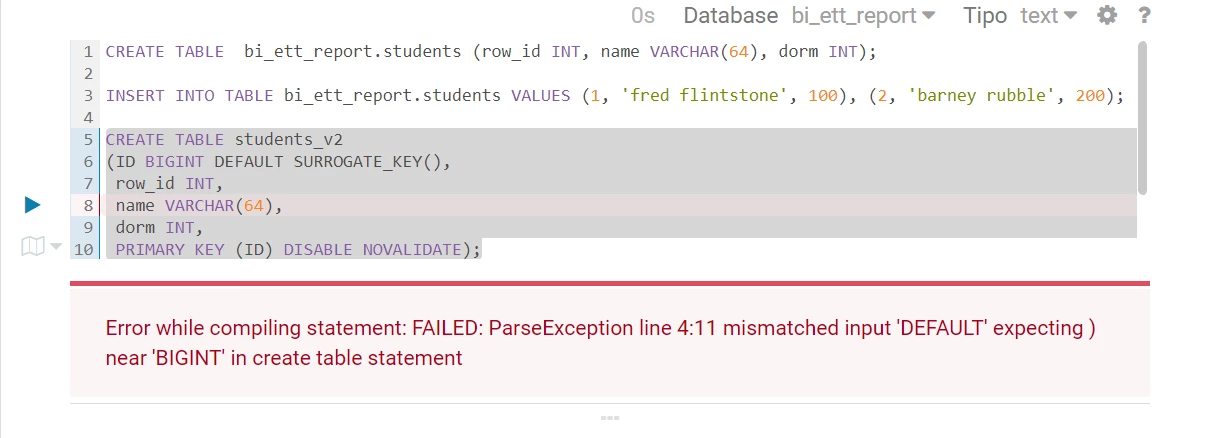This screenshot has width=1216, height=438.
Task: Select line number 10 in the gutter
Action: pos(86,250)
